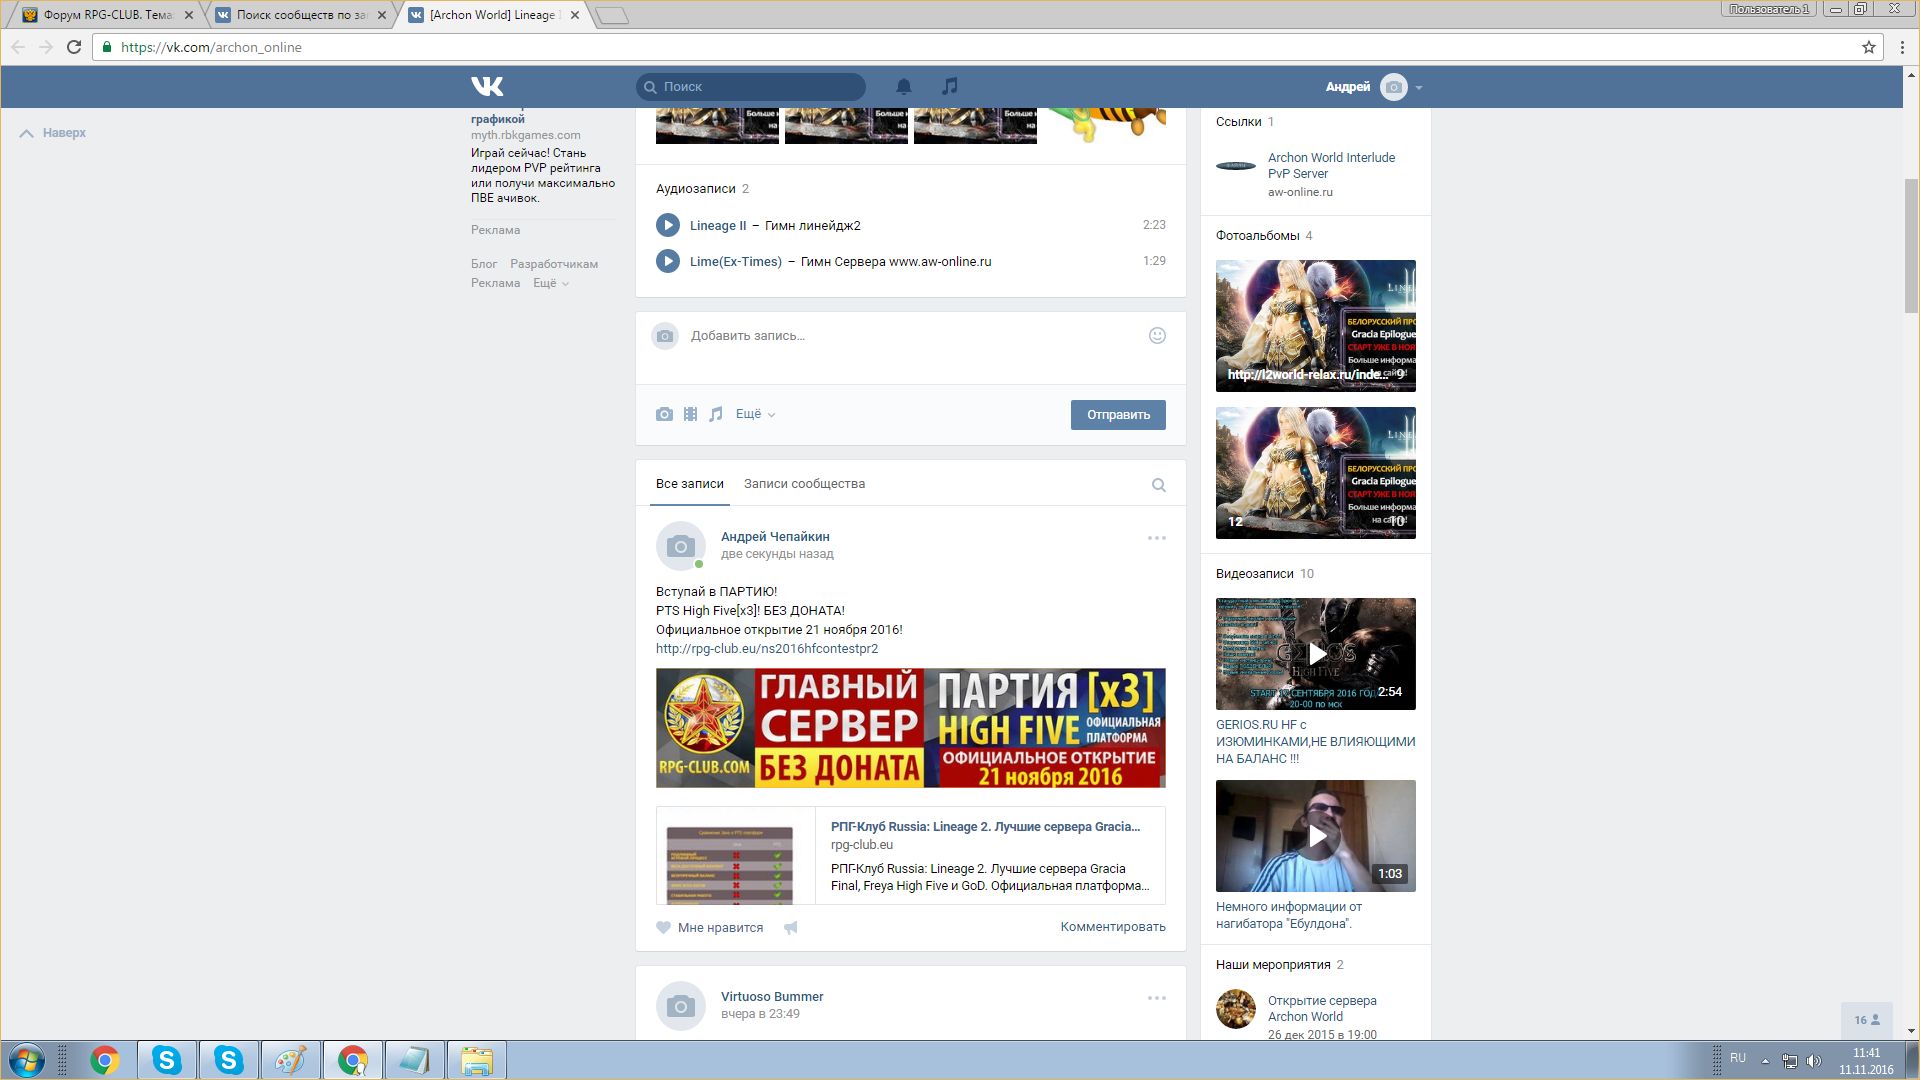
Task: Open the notifications bell
Action: (903, 87)
